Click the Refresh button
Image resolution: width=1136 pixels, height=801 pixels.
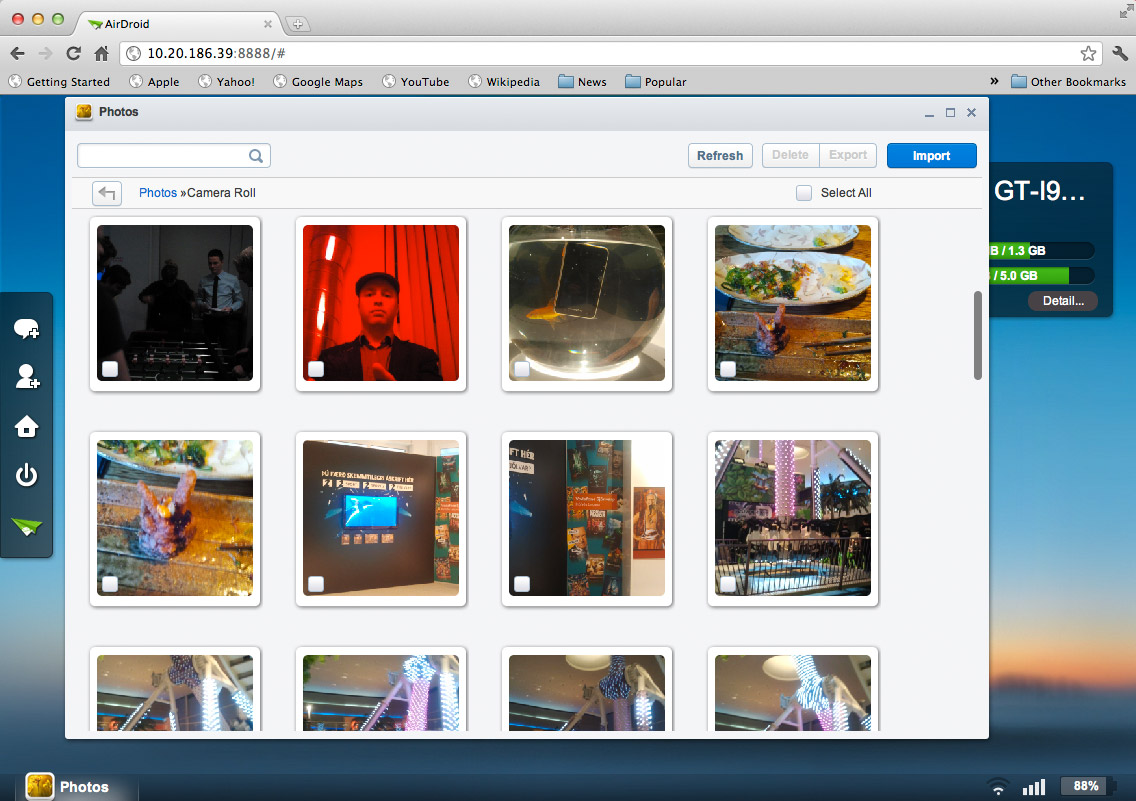click(720, 155)
